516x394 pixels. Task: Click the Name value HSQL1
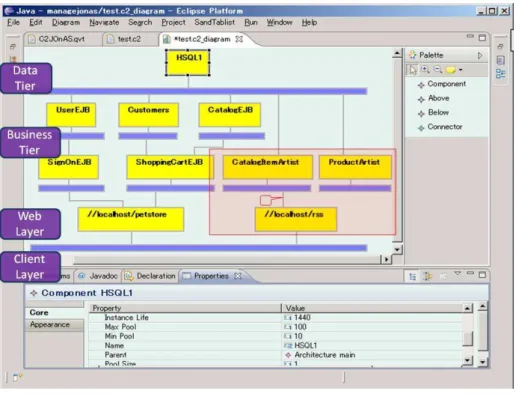[x=305, y=345]
